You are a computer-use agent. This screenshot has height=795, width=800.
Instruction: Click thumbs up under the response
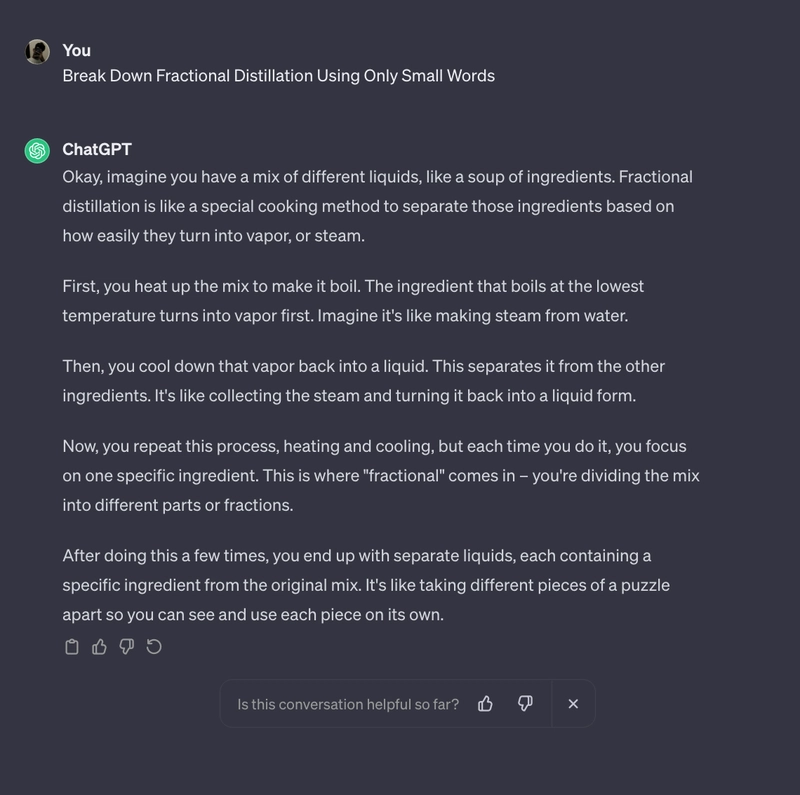(x=99, y=647)
